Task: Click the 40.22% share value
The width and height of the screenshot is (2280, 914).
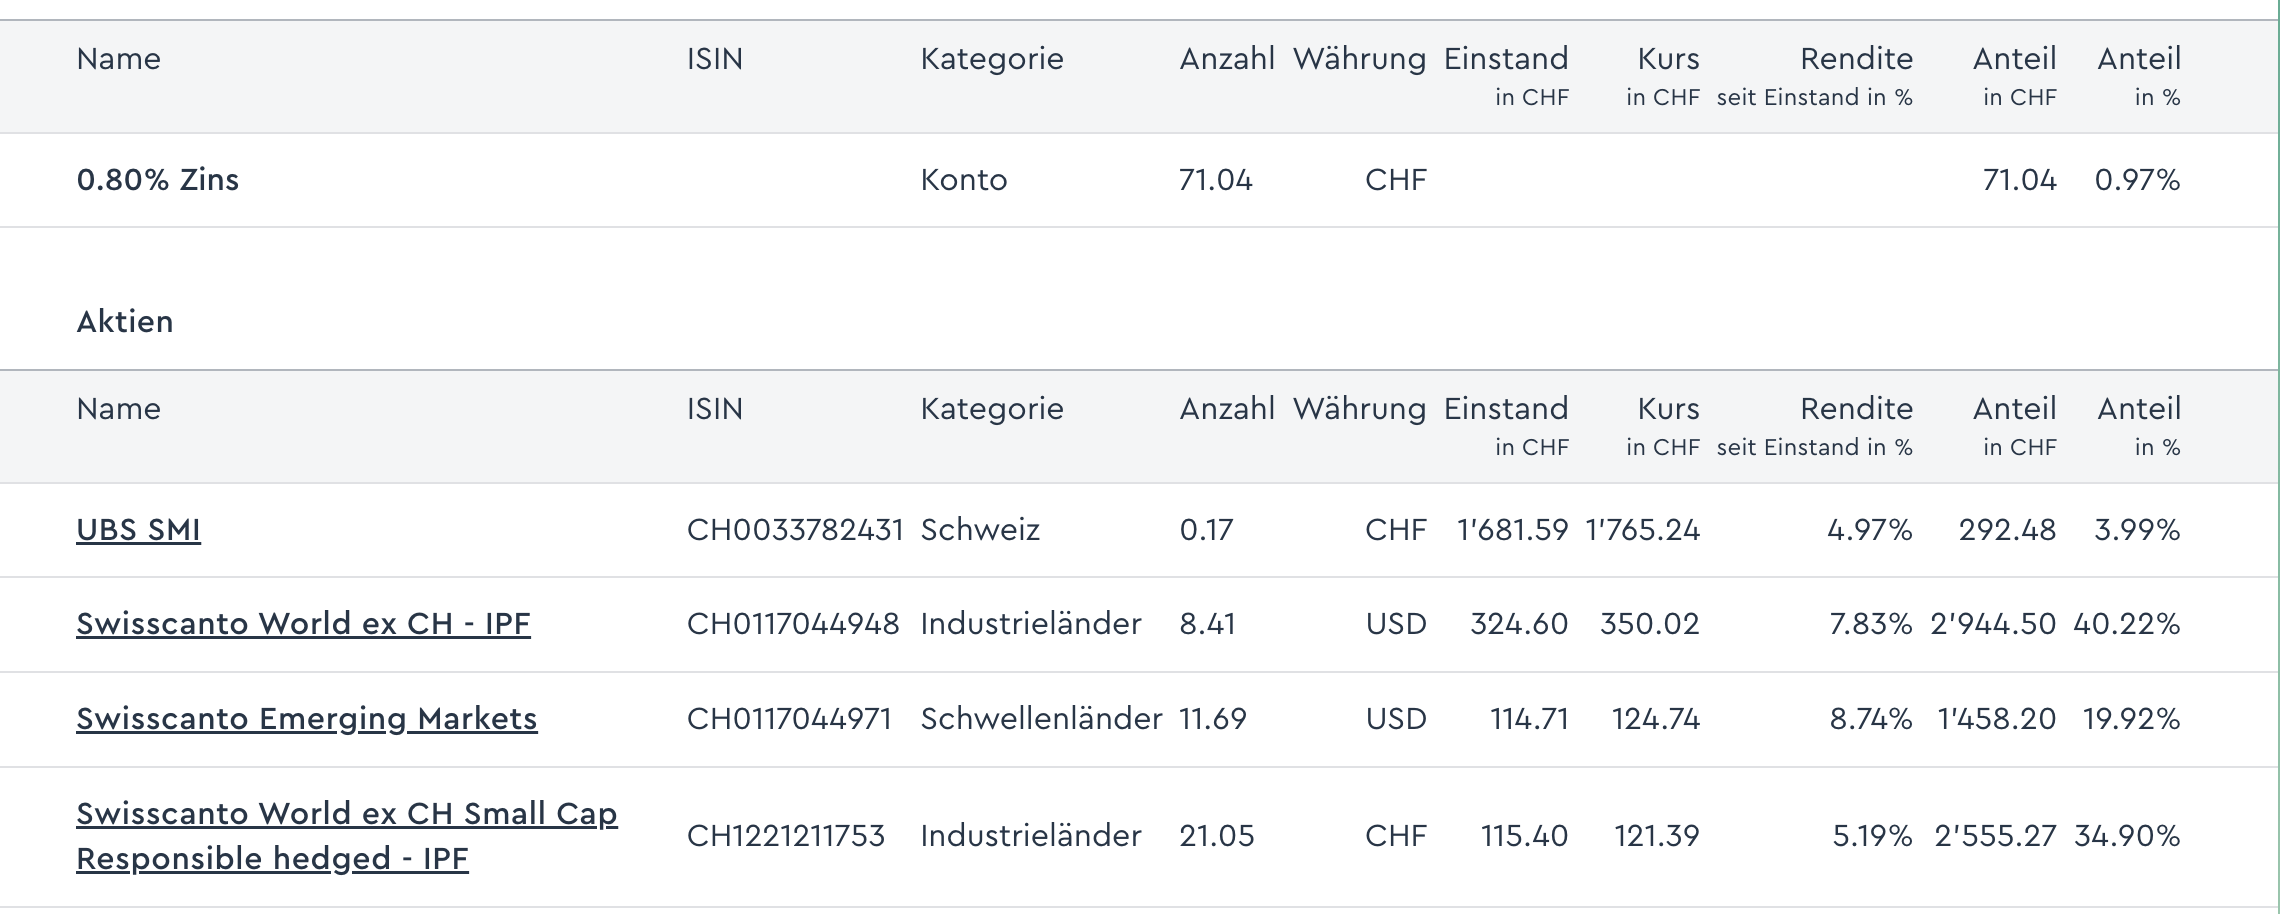Action: pyautogui.click(x=2127, y=624)
